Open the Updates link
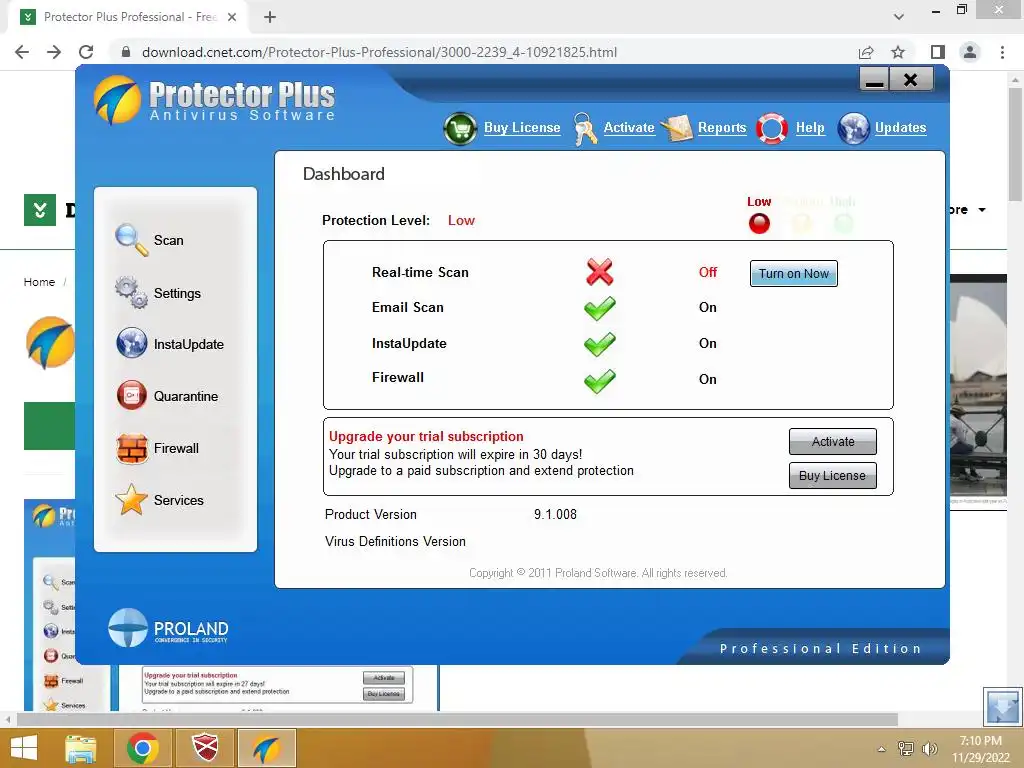The height and width of the screenshot is (768, 1024). coord(901,127)
